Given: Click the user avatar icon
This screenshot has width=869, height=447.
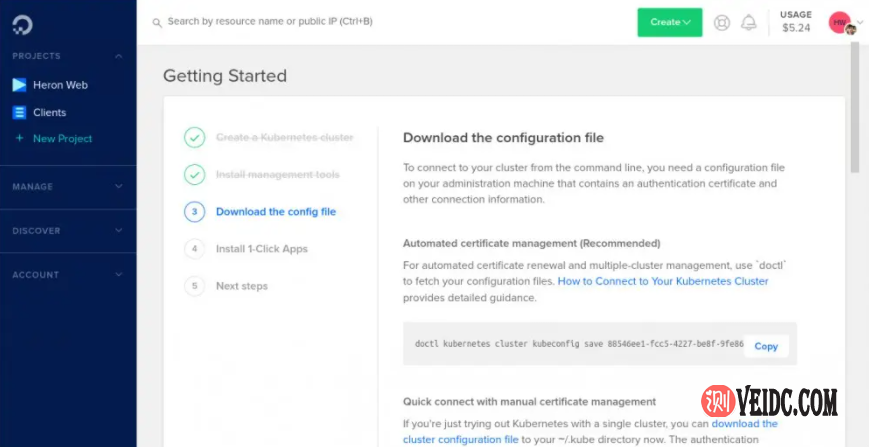Looking at the screenshot, I should (x=840, y=22).
